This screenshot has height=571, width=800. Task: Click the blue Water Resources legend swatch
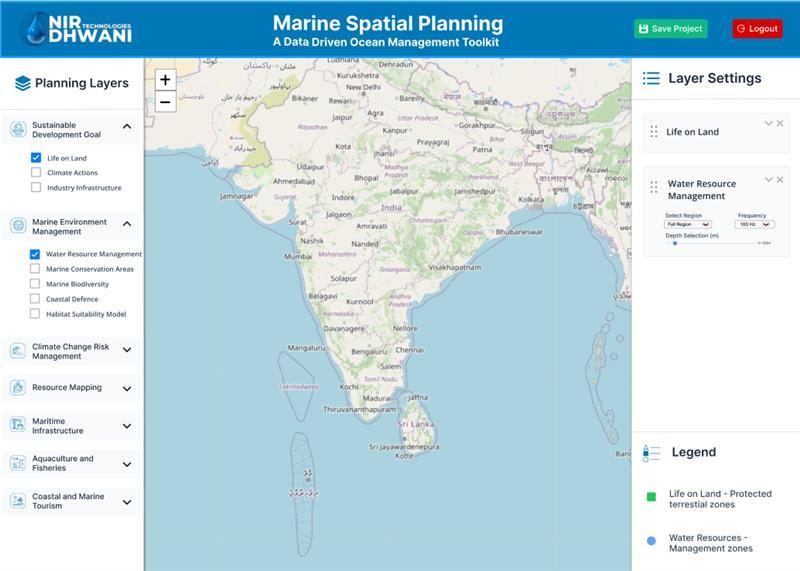(651, 541)
